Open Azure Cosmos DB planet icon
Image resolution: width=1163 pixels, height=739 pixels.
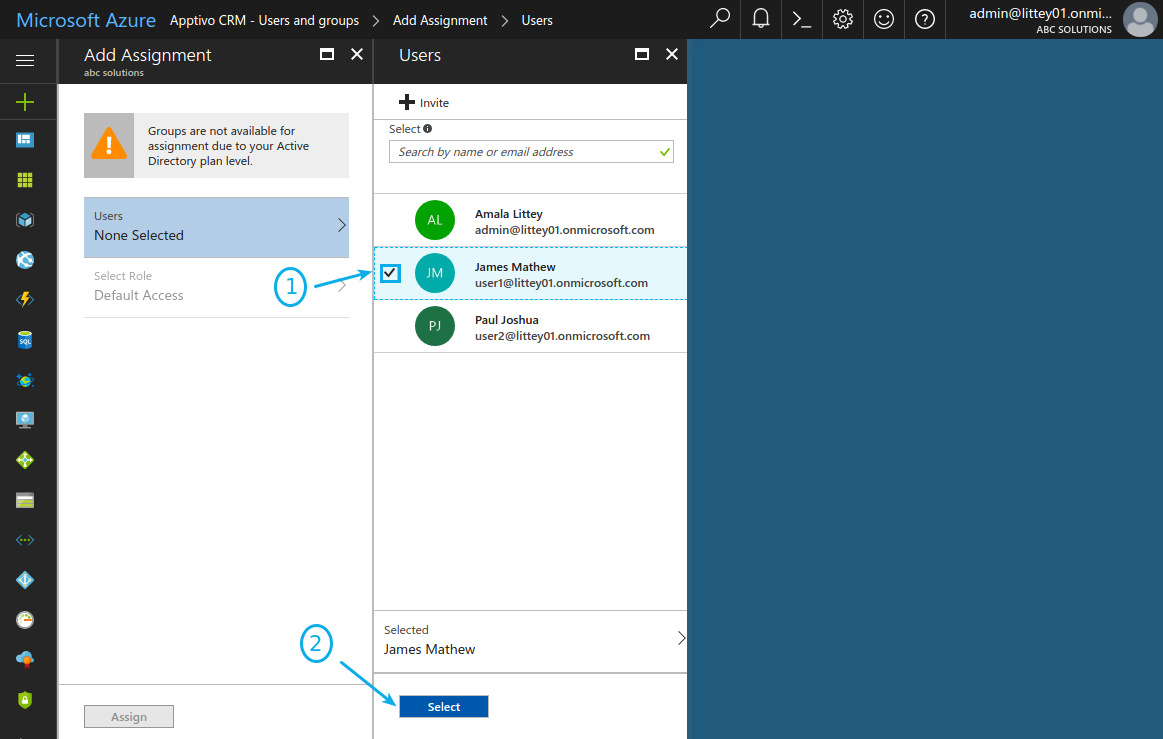[25, 380]
